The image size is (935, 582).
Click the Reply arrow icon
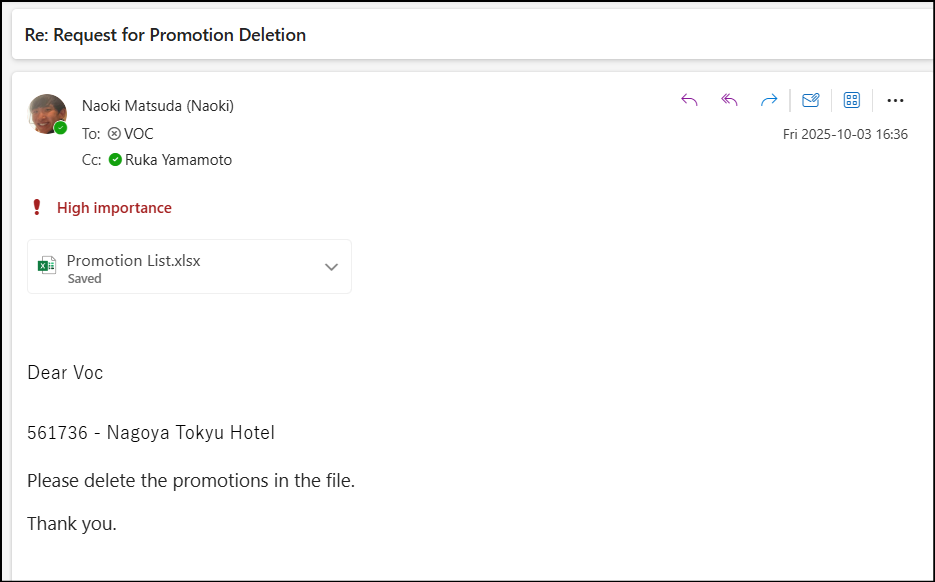pyautogui.click(x=689, y=100)
